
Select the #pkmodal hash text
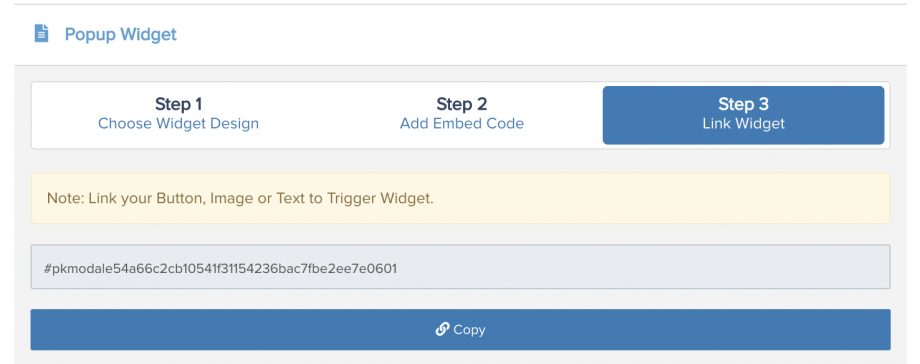[x=221, y=269]
